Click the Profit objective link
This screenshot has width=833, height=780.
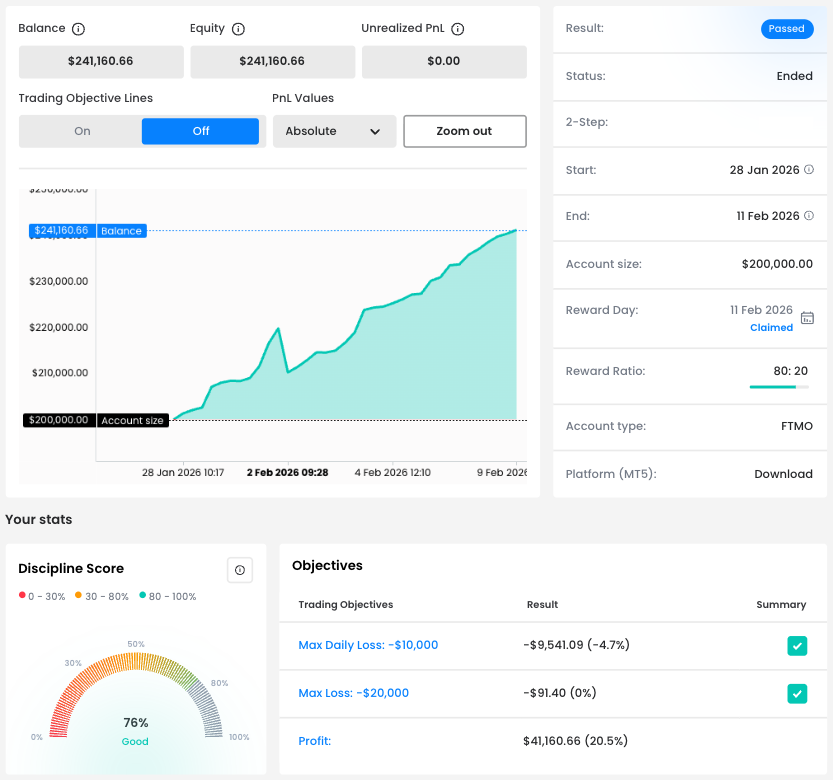pos(314,741)
